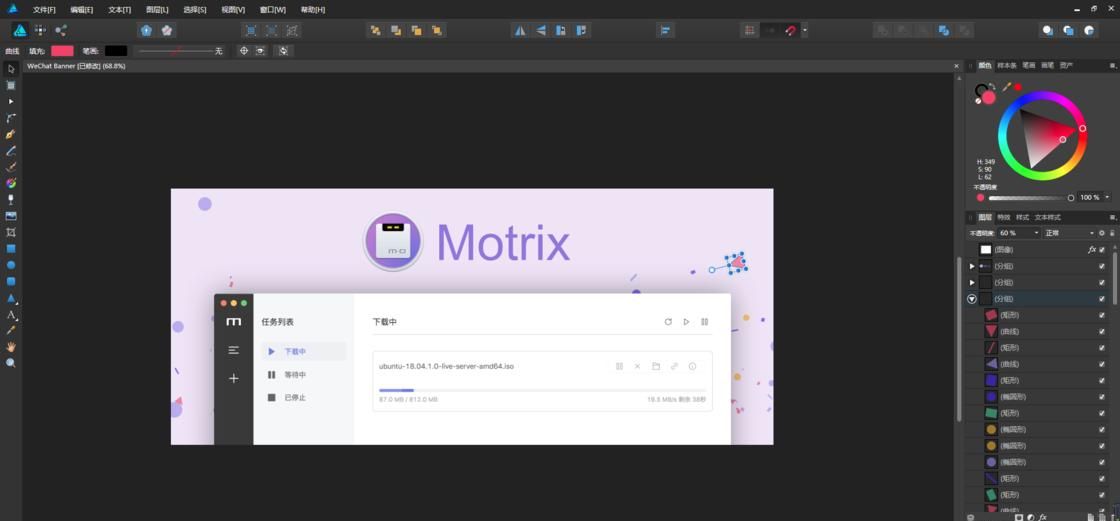Select the Fill (gradient) tool
The image size is (1120, 521).
click(x=11, y=183)
